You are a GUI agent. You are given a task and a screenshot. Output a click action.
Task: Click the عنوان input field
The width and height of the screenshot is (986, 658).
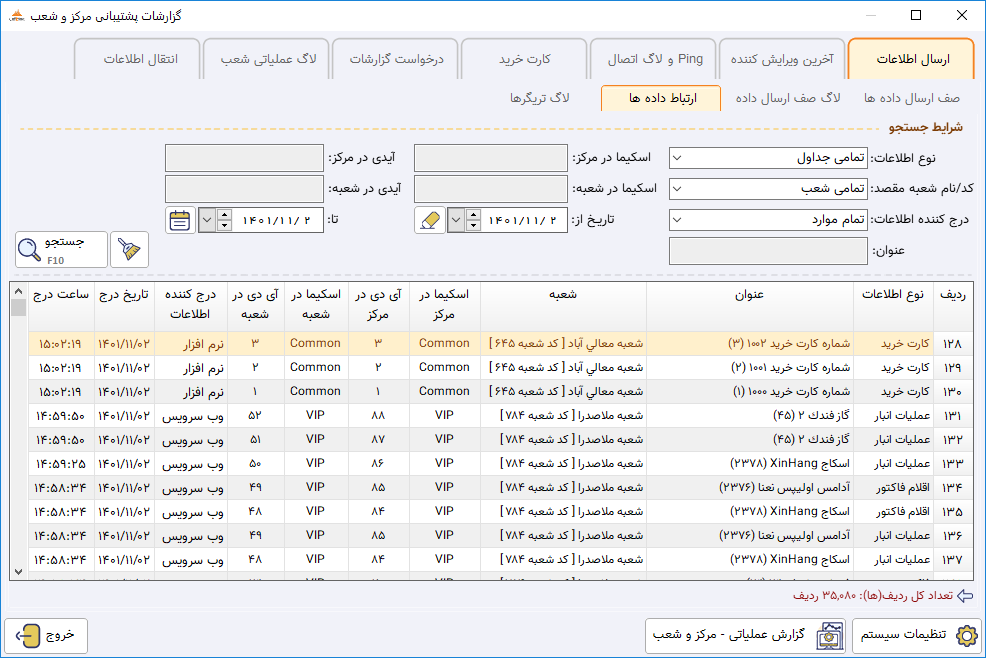point(768,251)
